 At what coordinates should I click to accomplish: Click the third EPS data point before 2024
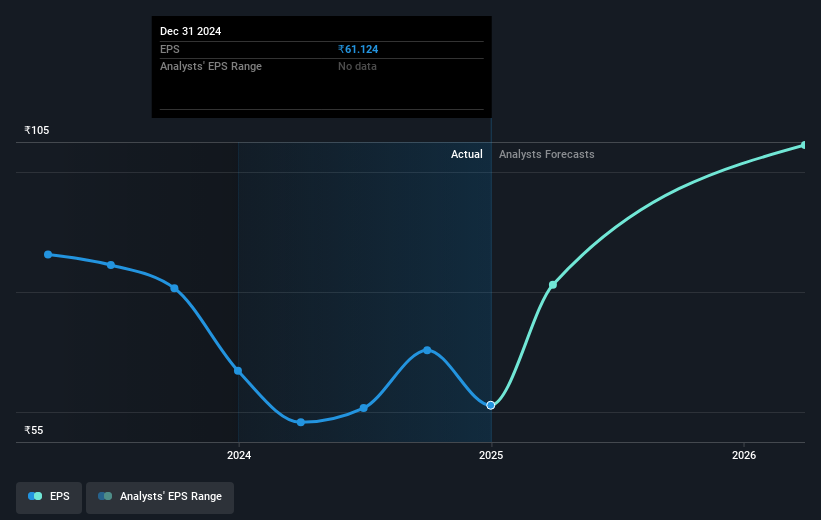click(174, 288)
